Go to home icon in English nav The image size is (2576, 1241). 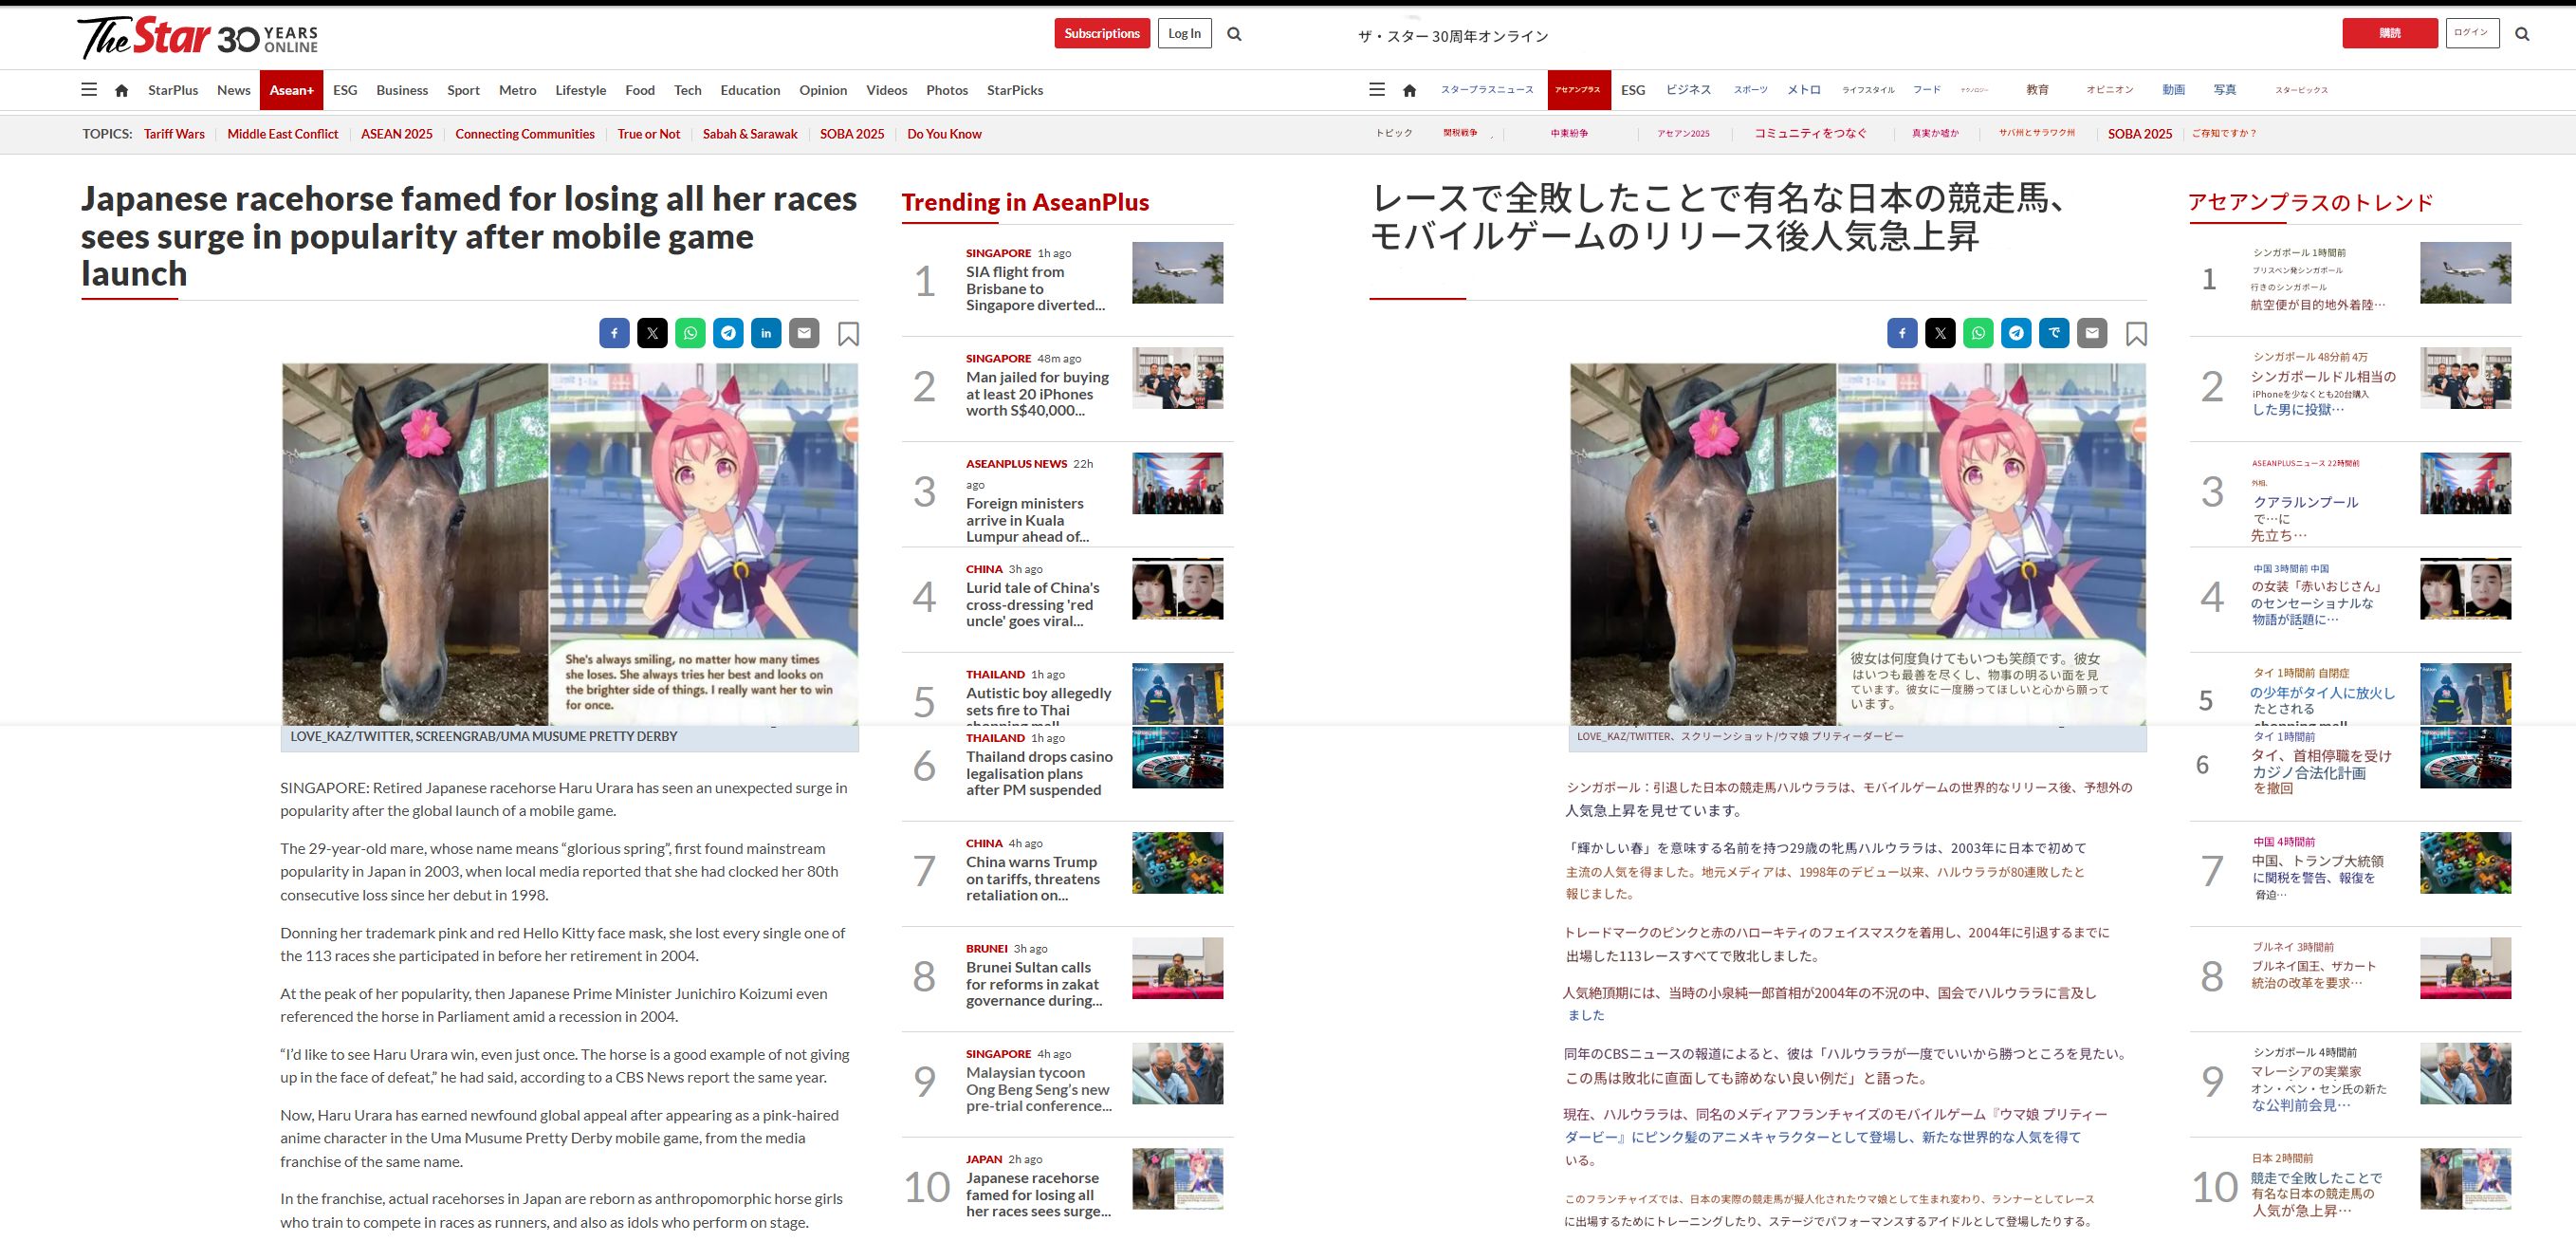(122, 90)
